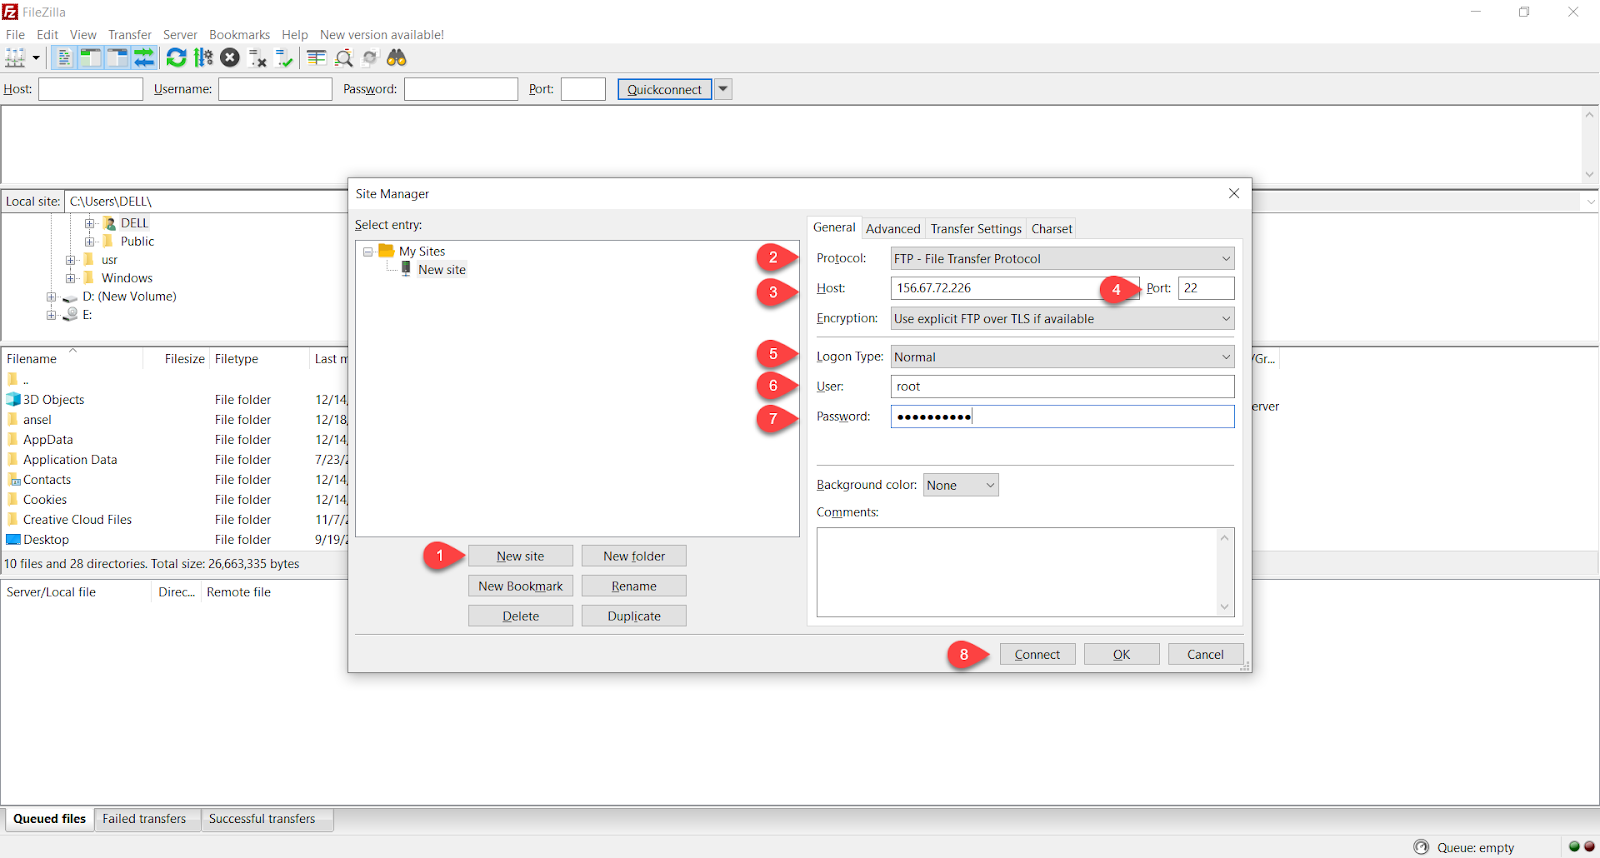Viewport: 1600px width, 858px height.
Task: Switch to the Transfer Settings tab
Action: [975, 229]
